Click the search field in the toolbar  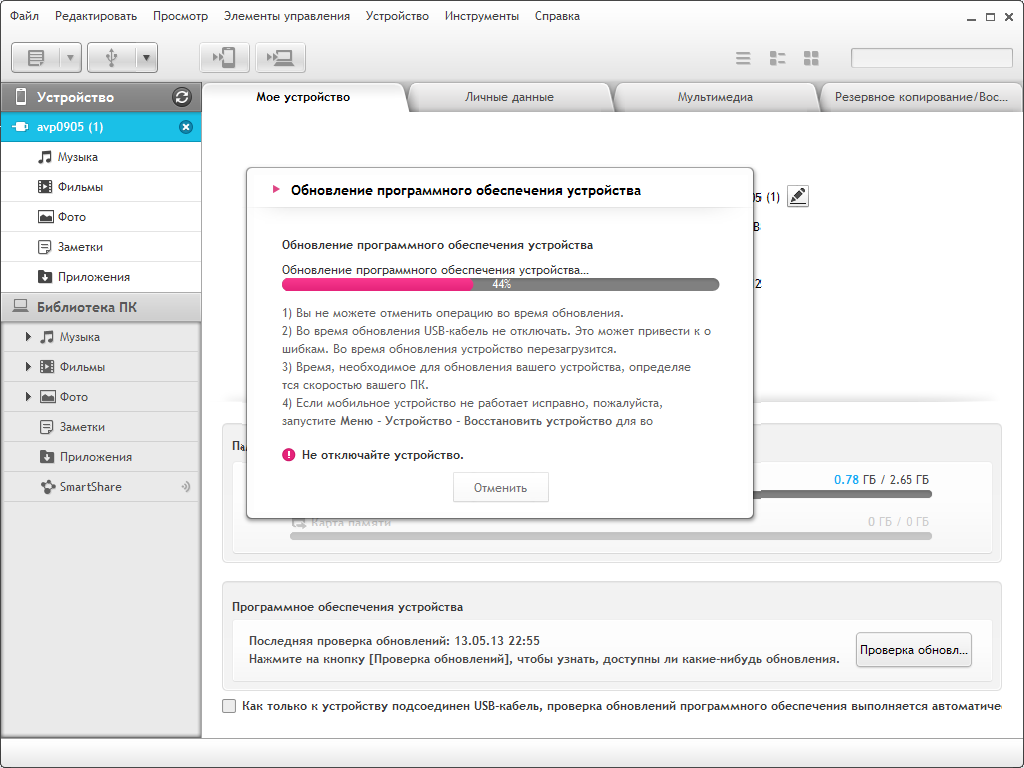click(x=931, y=58)
